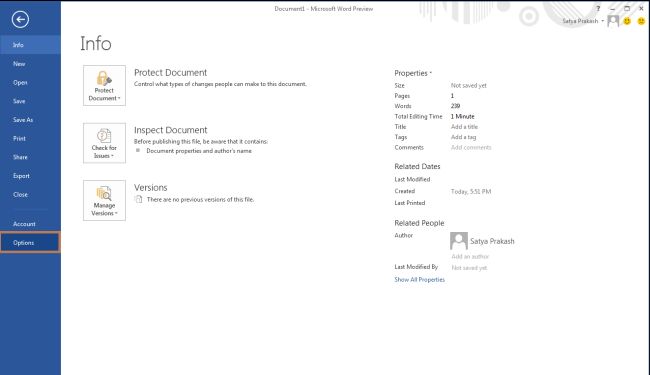
Task: Open the Export page
Action: pyautogui.click(x=30, y=176)
